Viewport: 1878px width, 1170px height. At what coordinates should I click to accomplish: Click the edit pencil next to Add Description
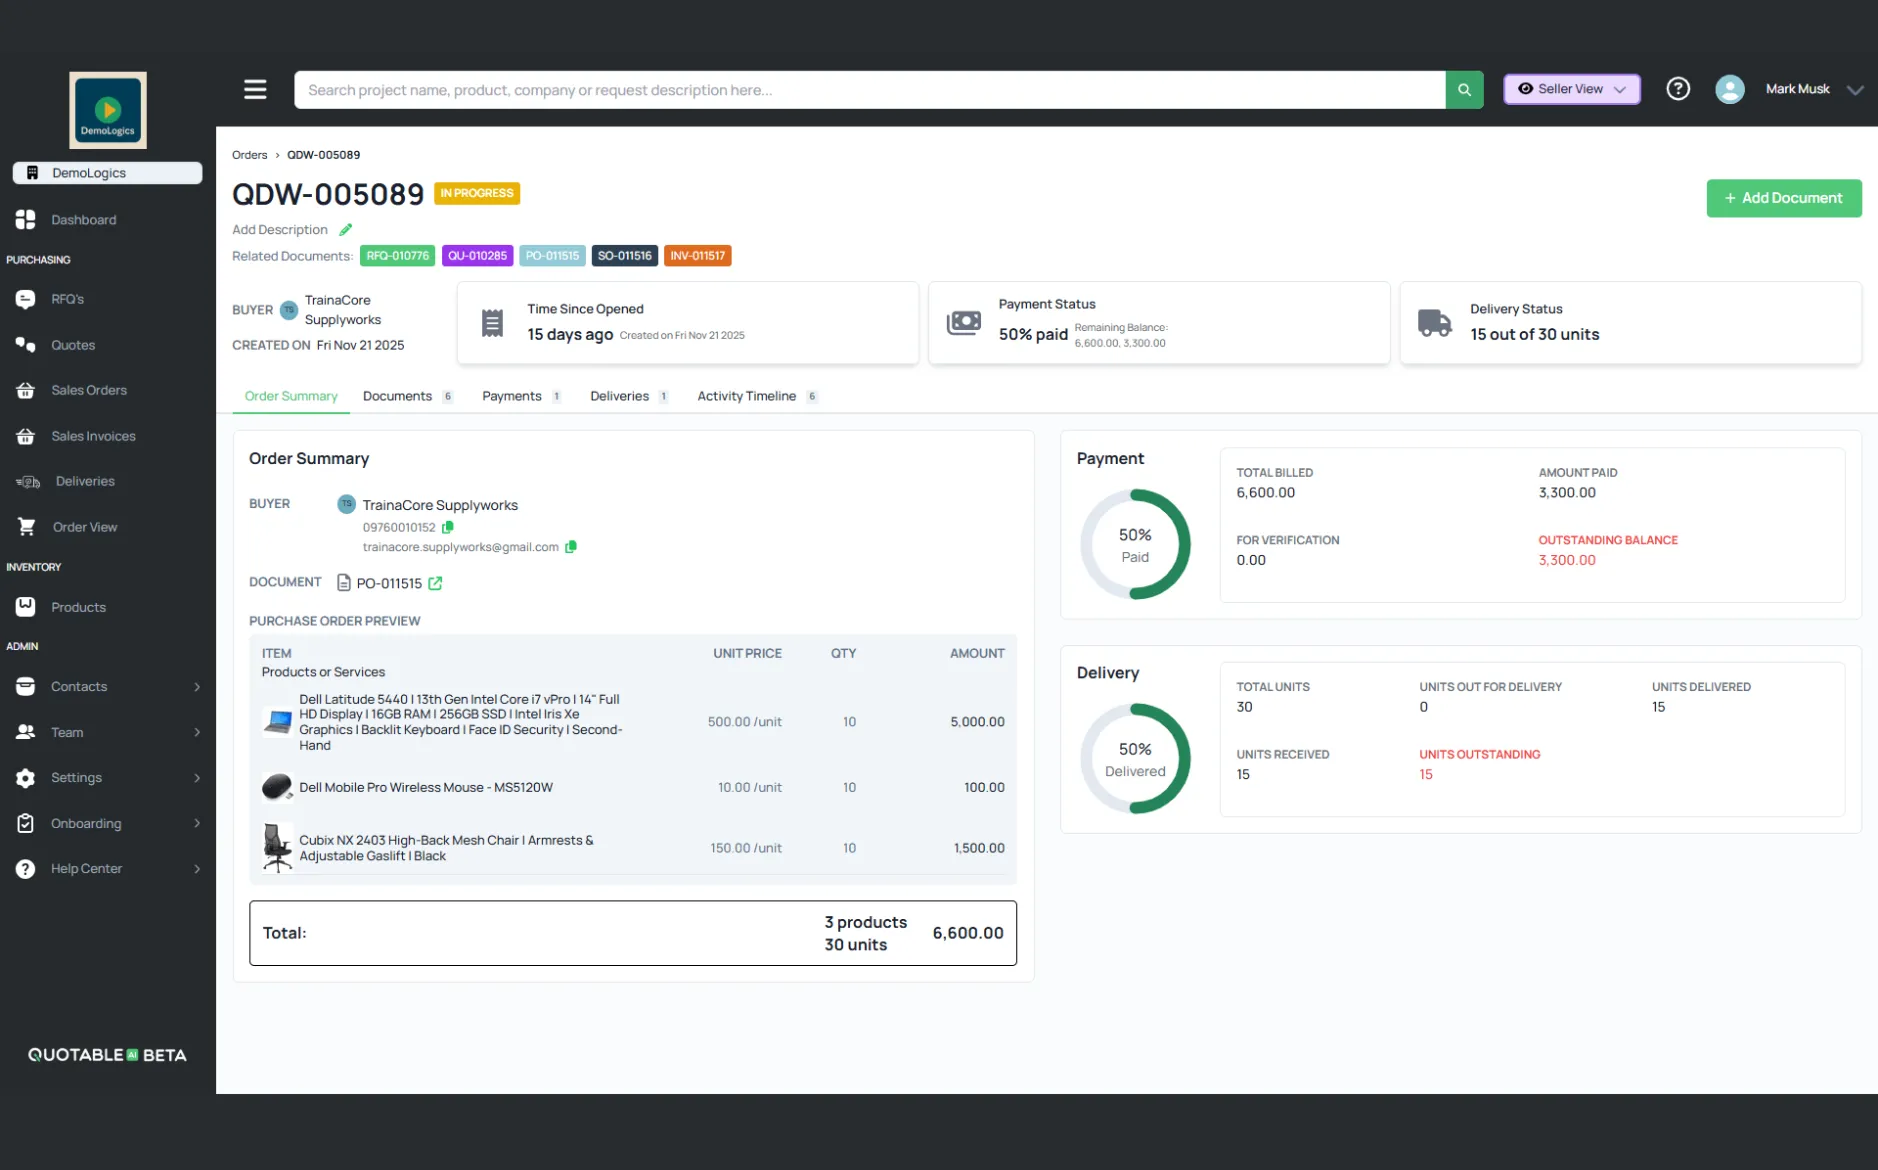tap(346, 229)
